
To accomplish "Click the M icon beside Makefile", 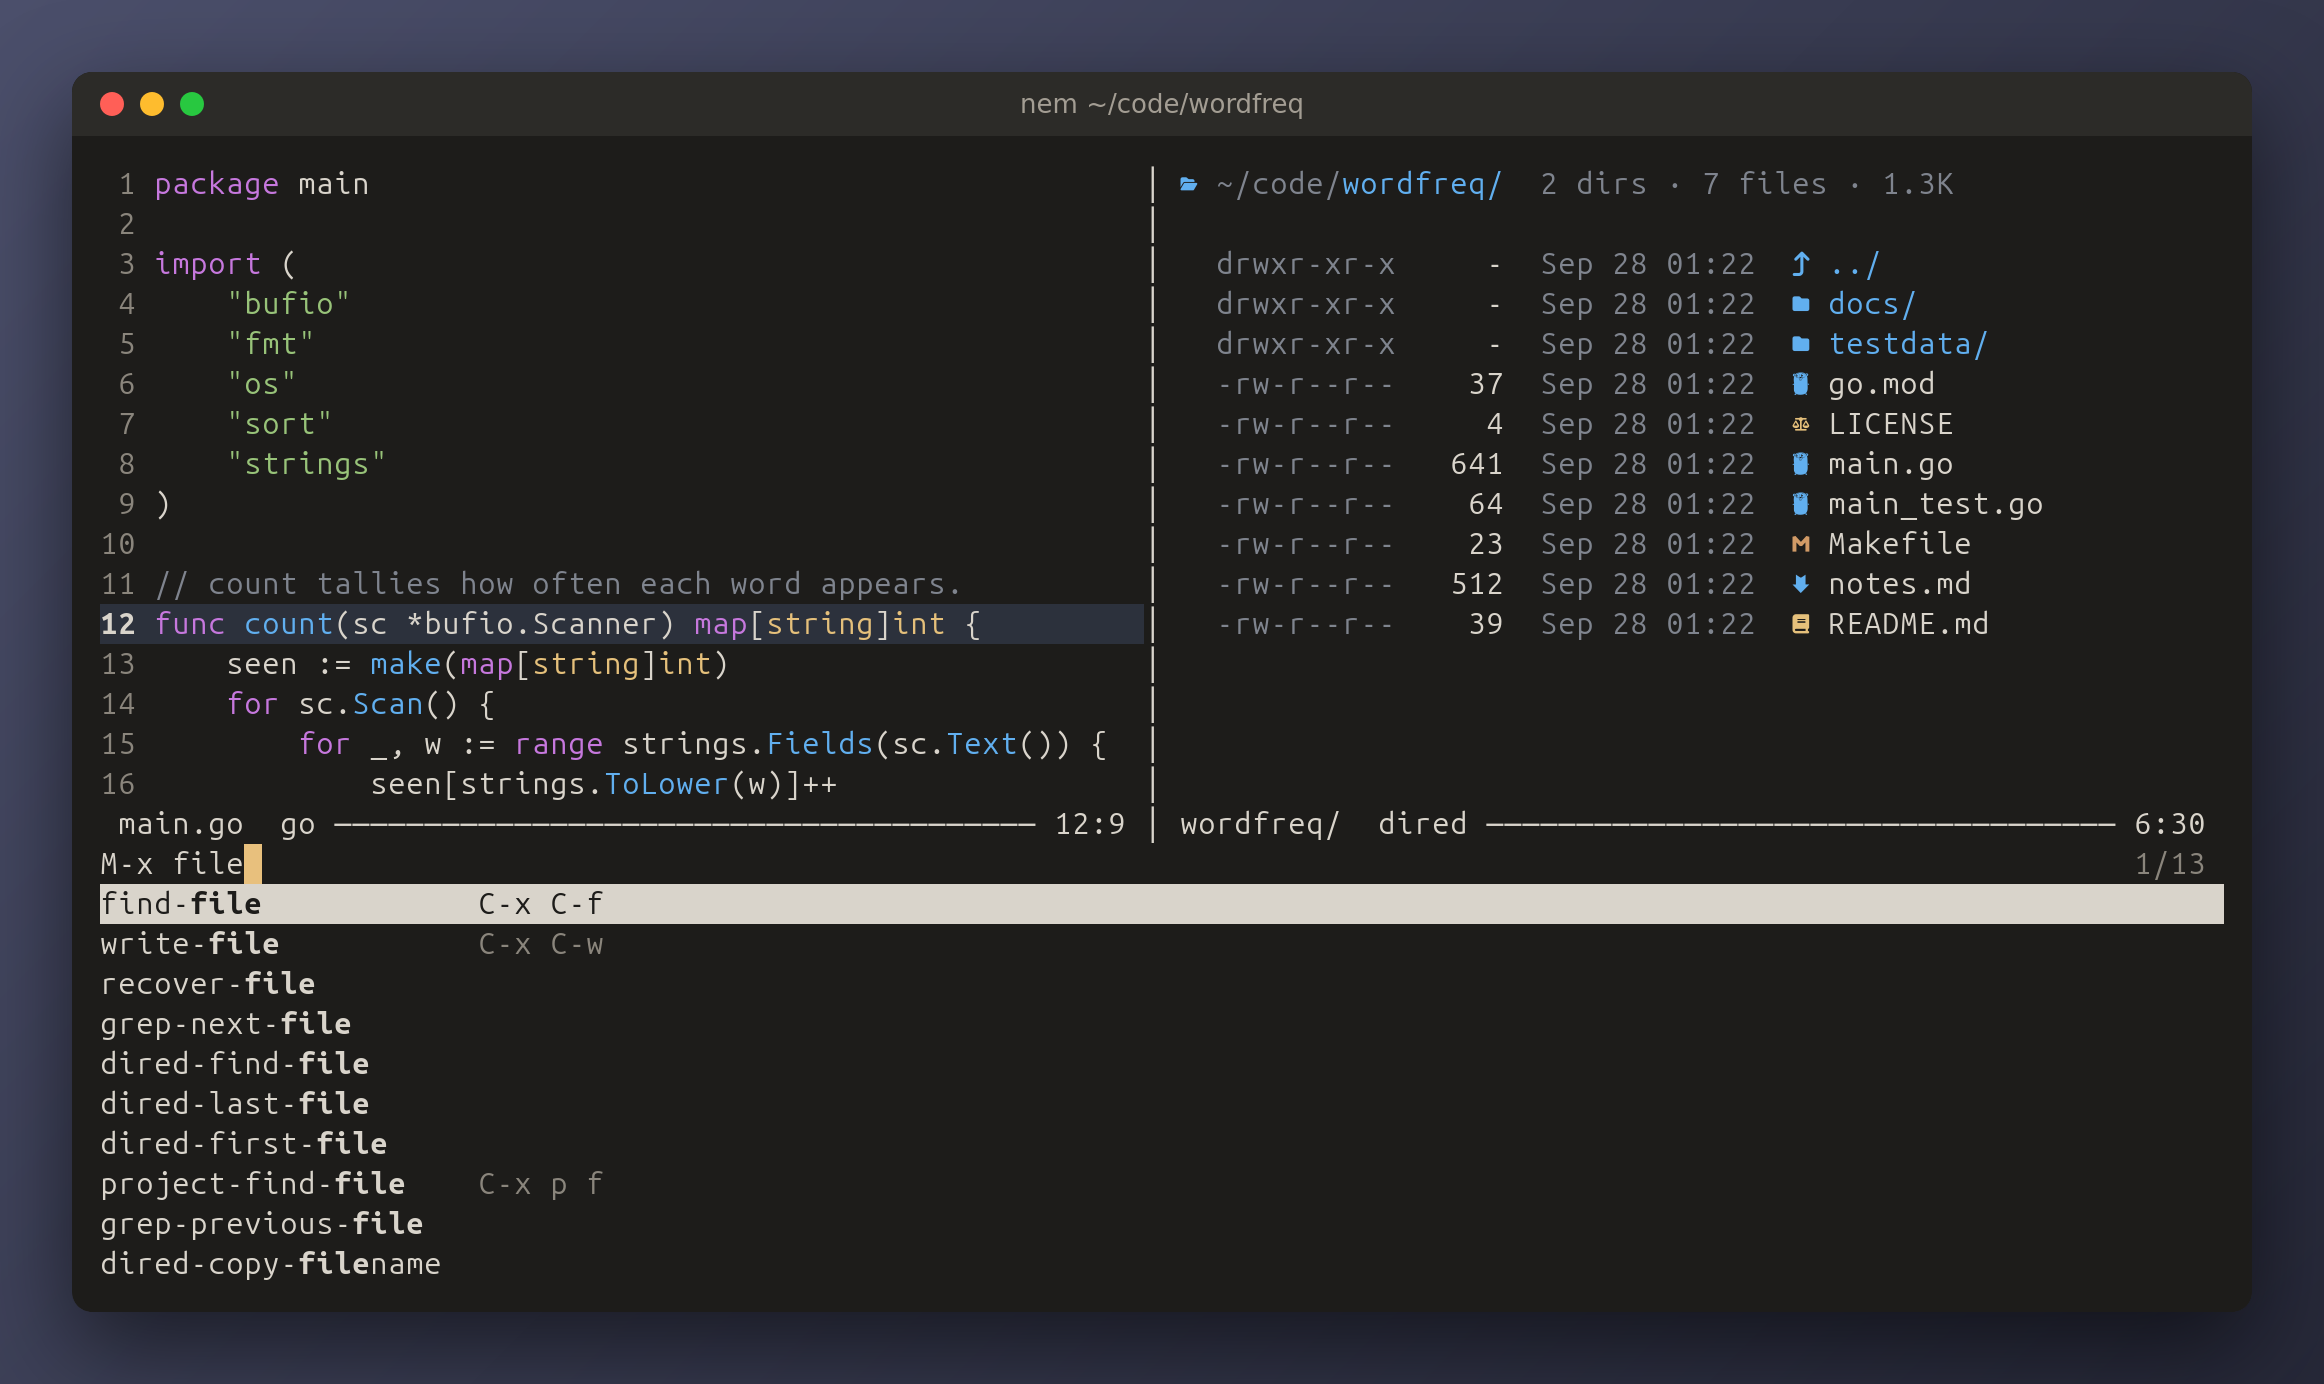I will [1801, 544].
